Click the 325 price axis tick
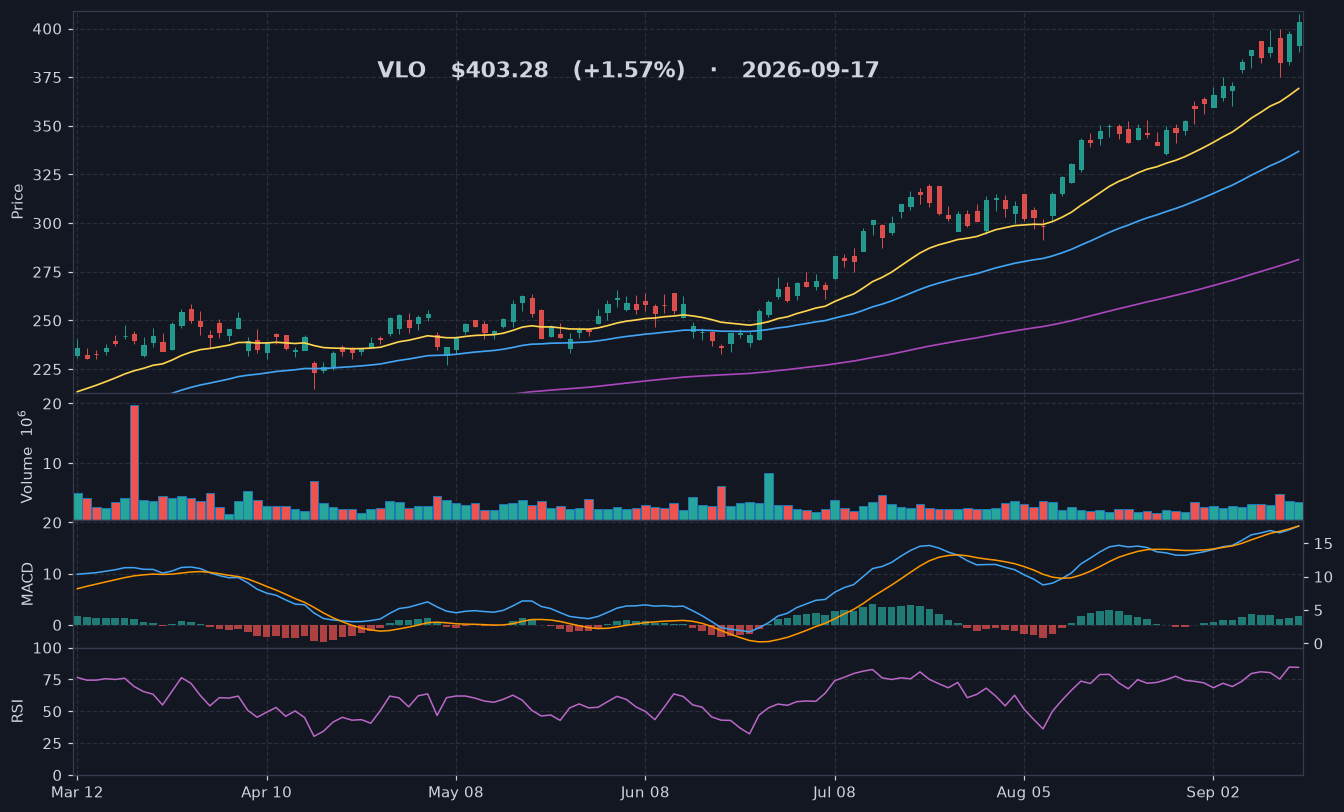 click(49, 175)
